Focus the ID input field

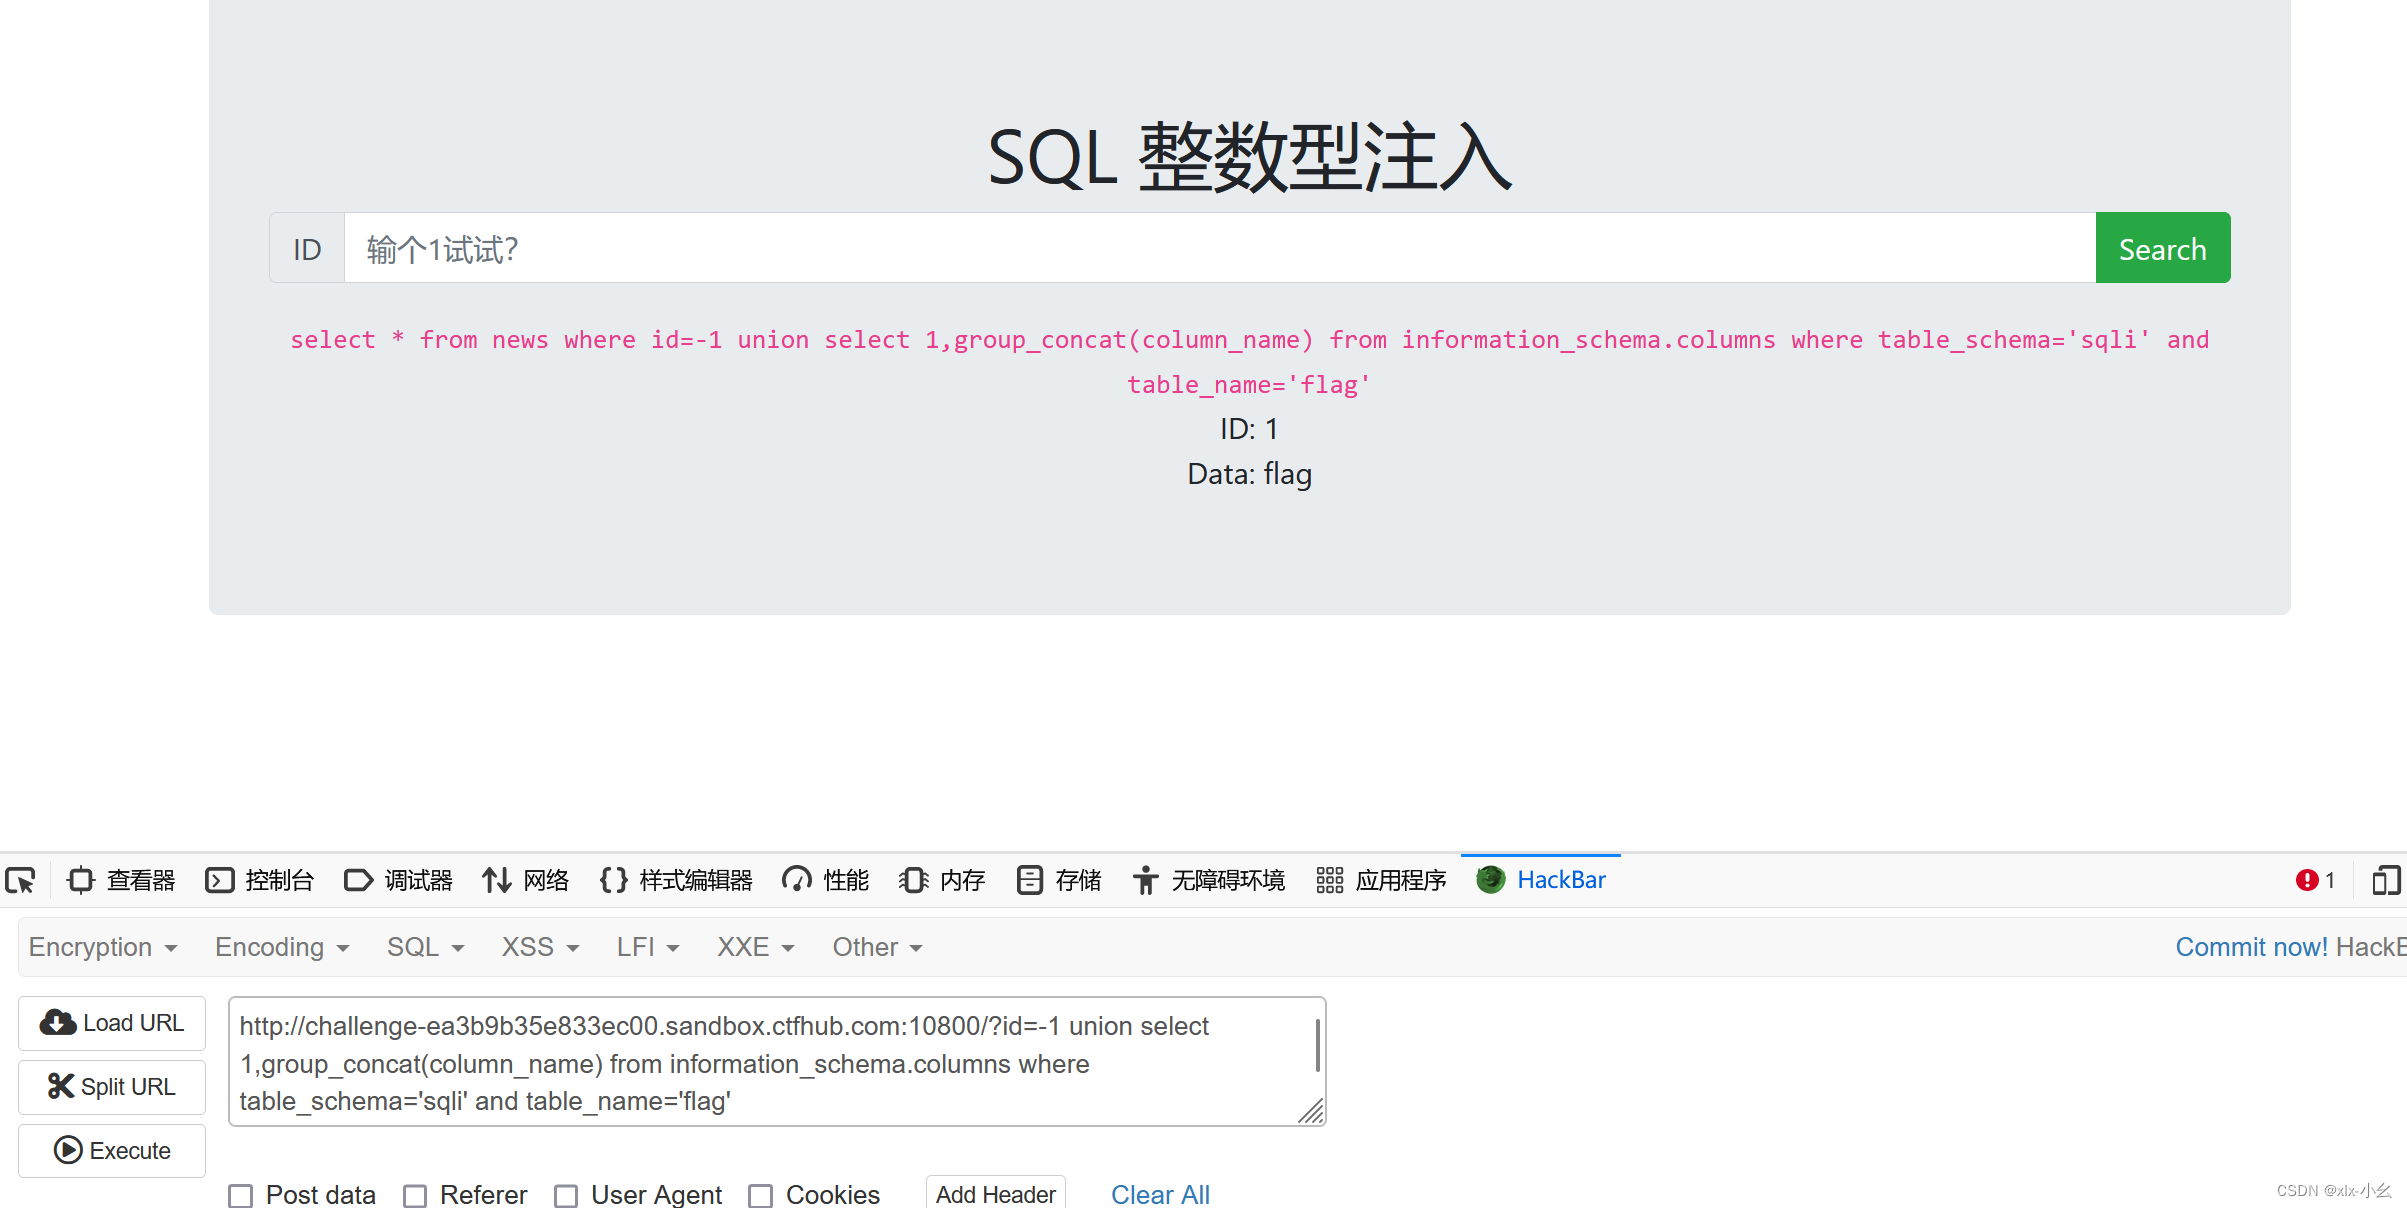(1220, 248)
